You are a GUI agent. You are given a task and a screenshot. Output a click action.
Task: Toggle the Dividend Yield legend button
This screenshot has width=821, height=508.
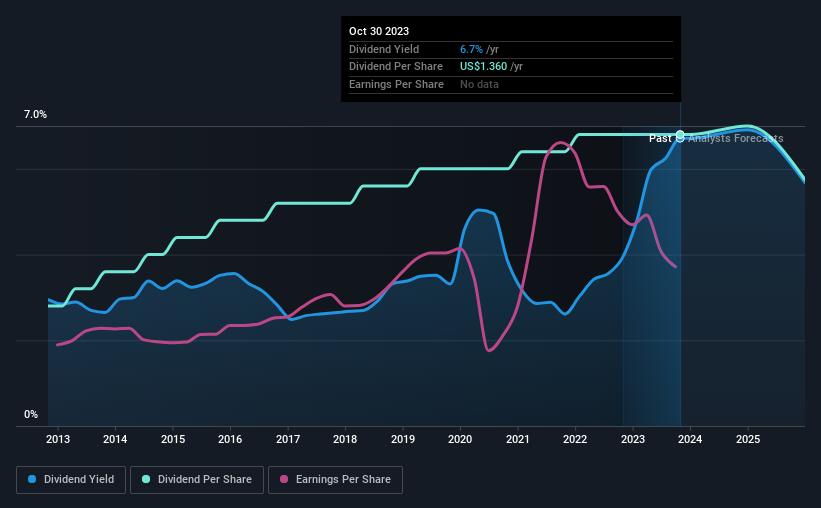click(x=71, y=480)
